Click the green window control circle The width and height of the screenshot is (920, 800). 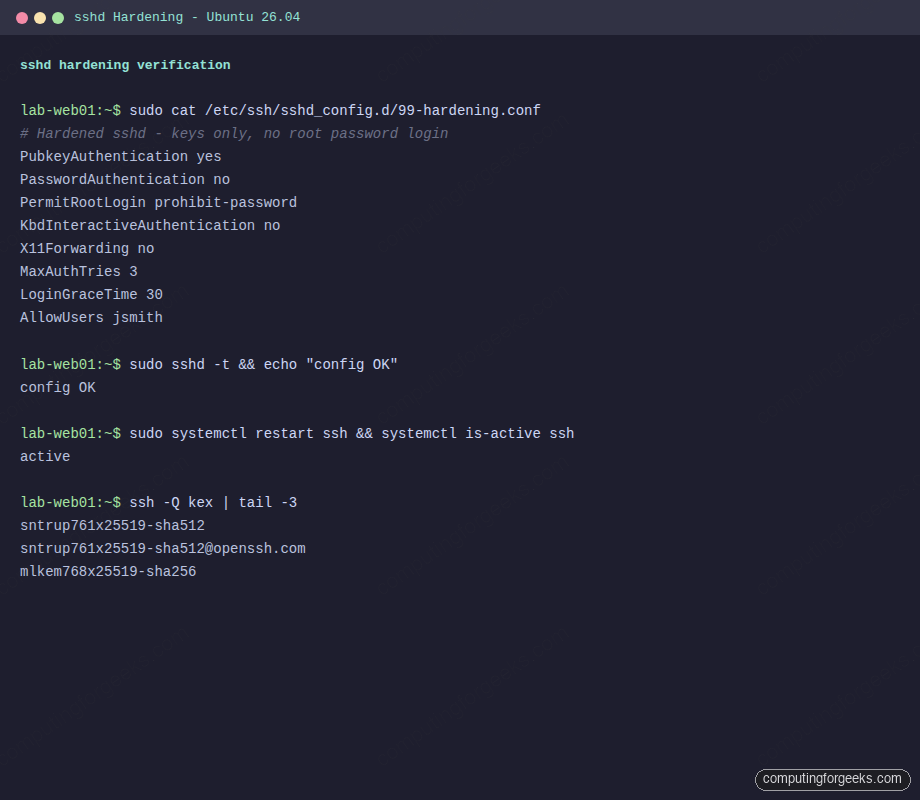click(58, 17)
